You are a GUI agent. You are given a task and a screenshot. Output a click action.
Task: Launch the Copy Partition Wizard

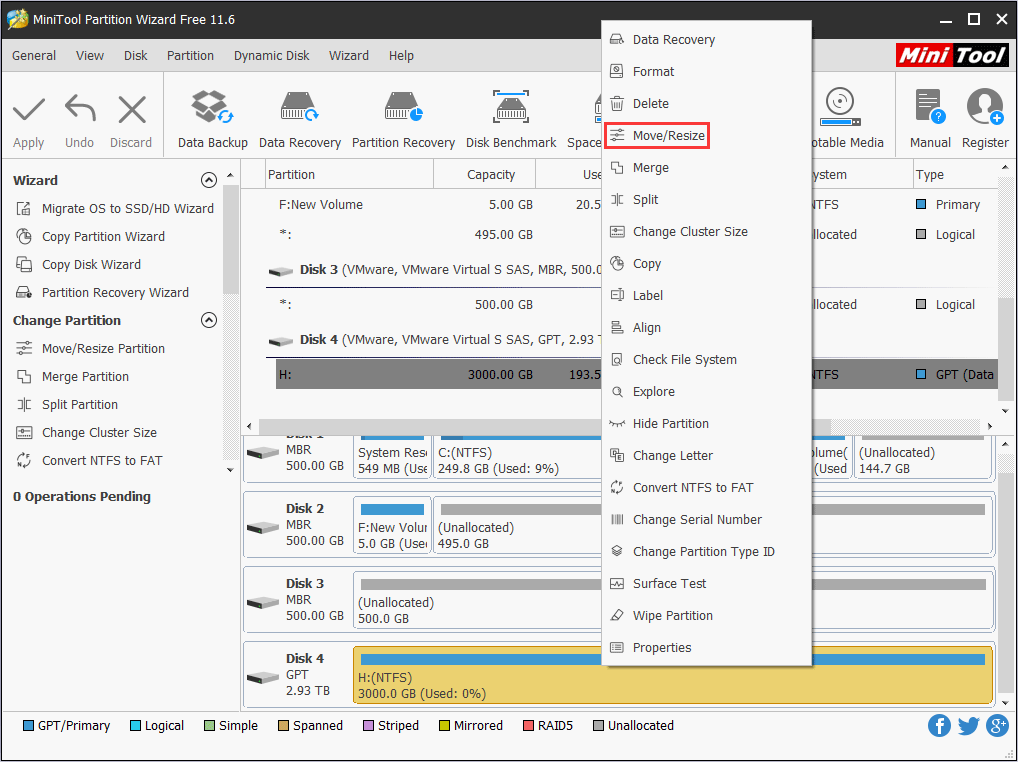(90, 236)
